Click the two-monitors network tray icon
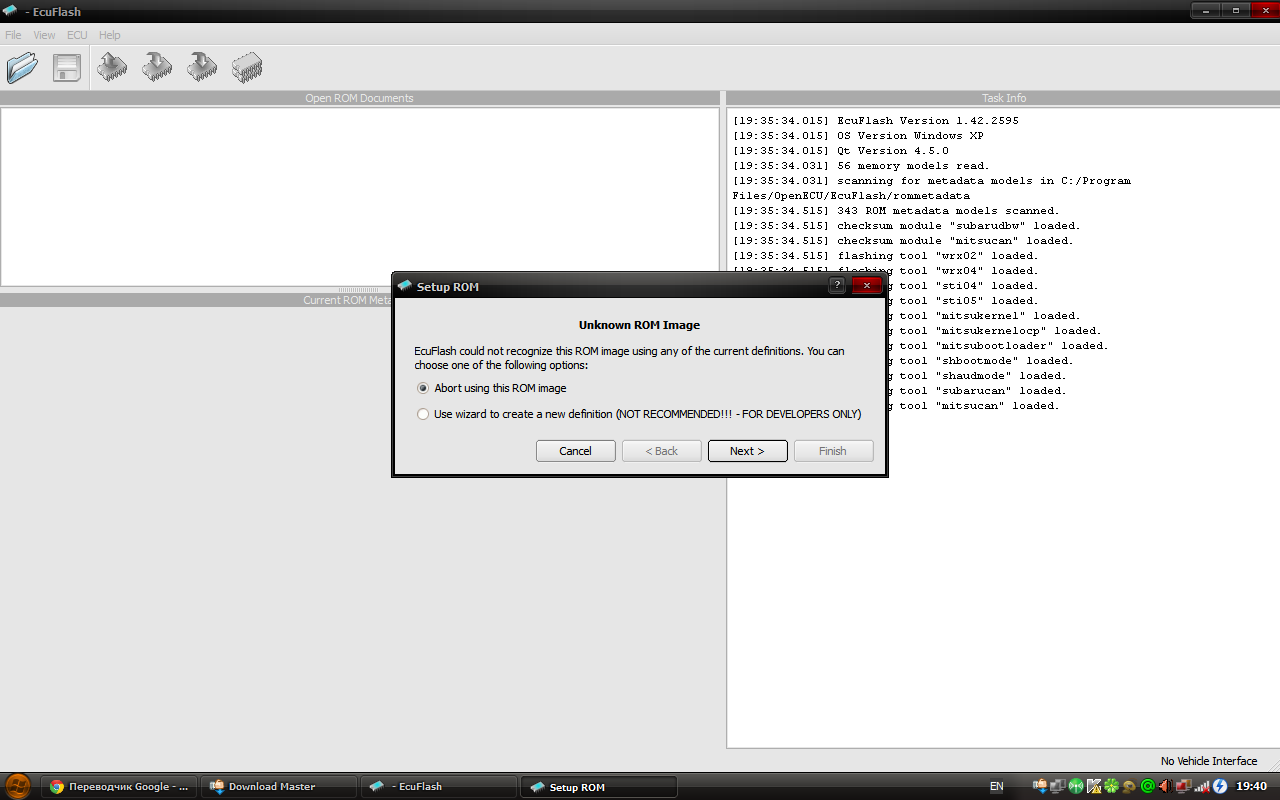The image size is (1280, 800). 1058,787
